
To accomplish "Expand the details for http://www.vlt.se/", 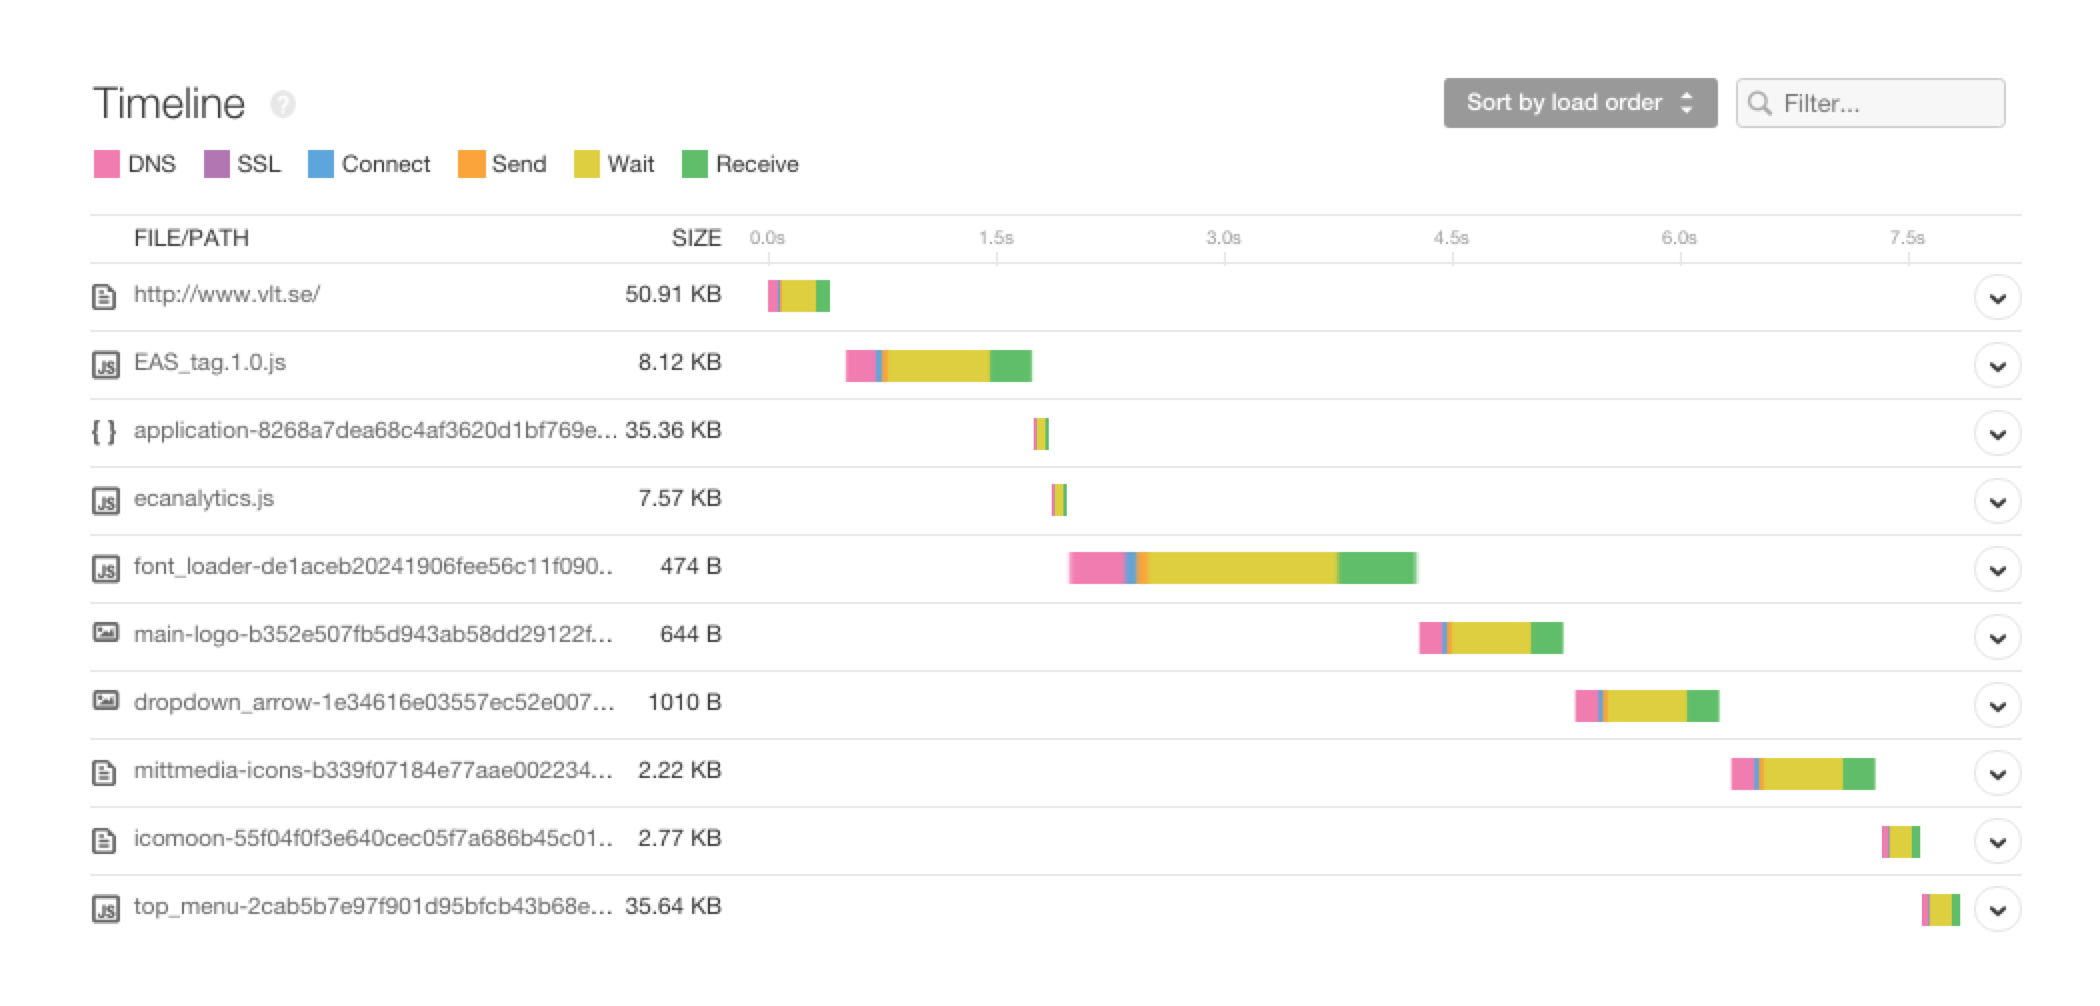I will 1996,297.
